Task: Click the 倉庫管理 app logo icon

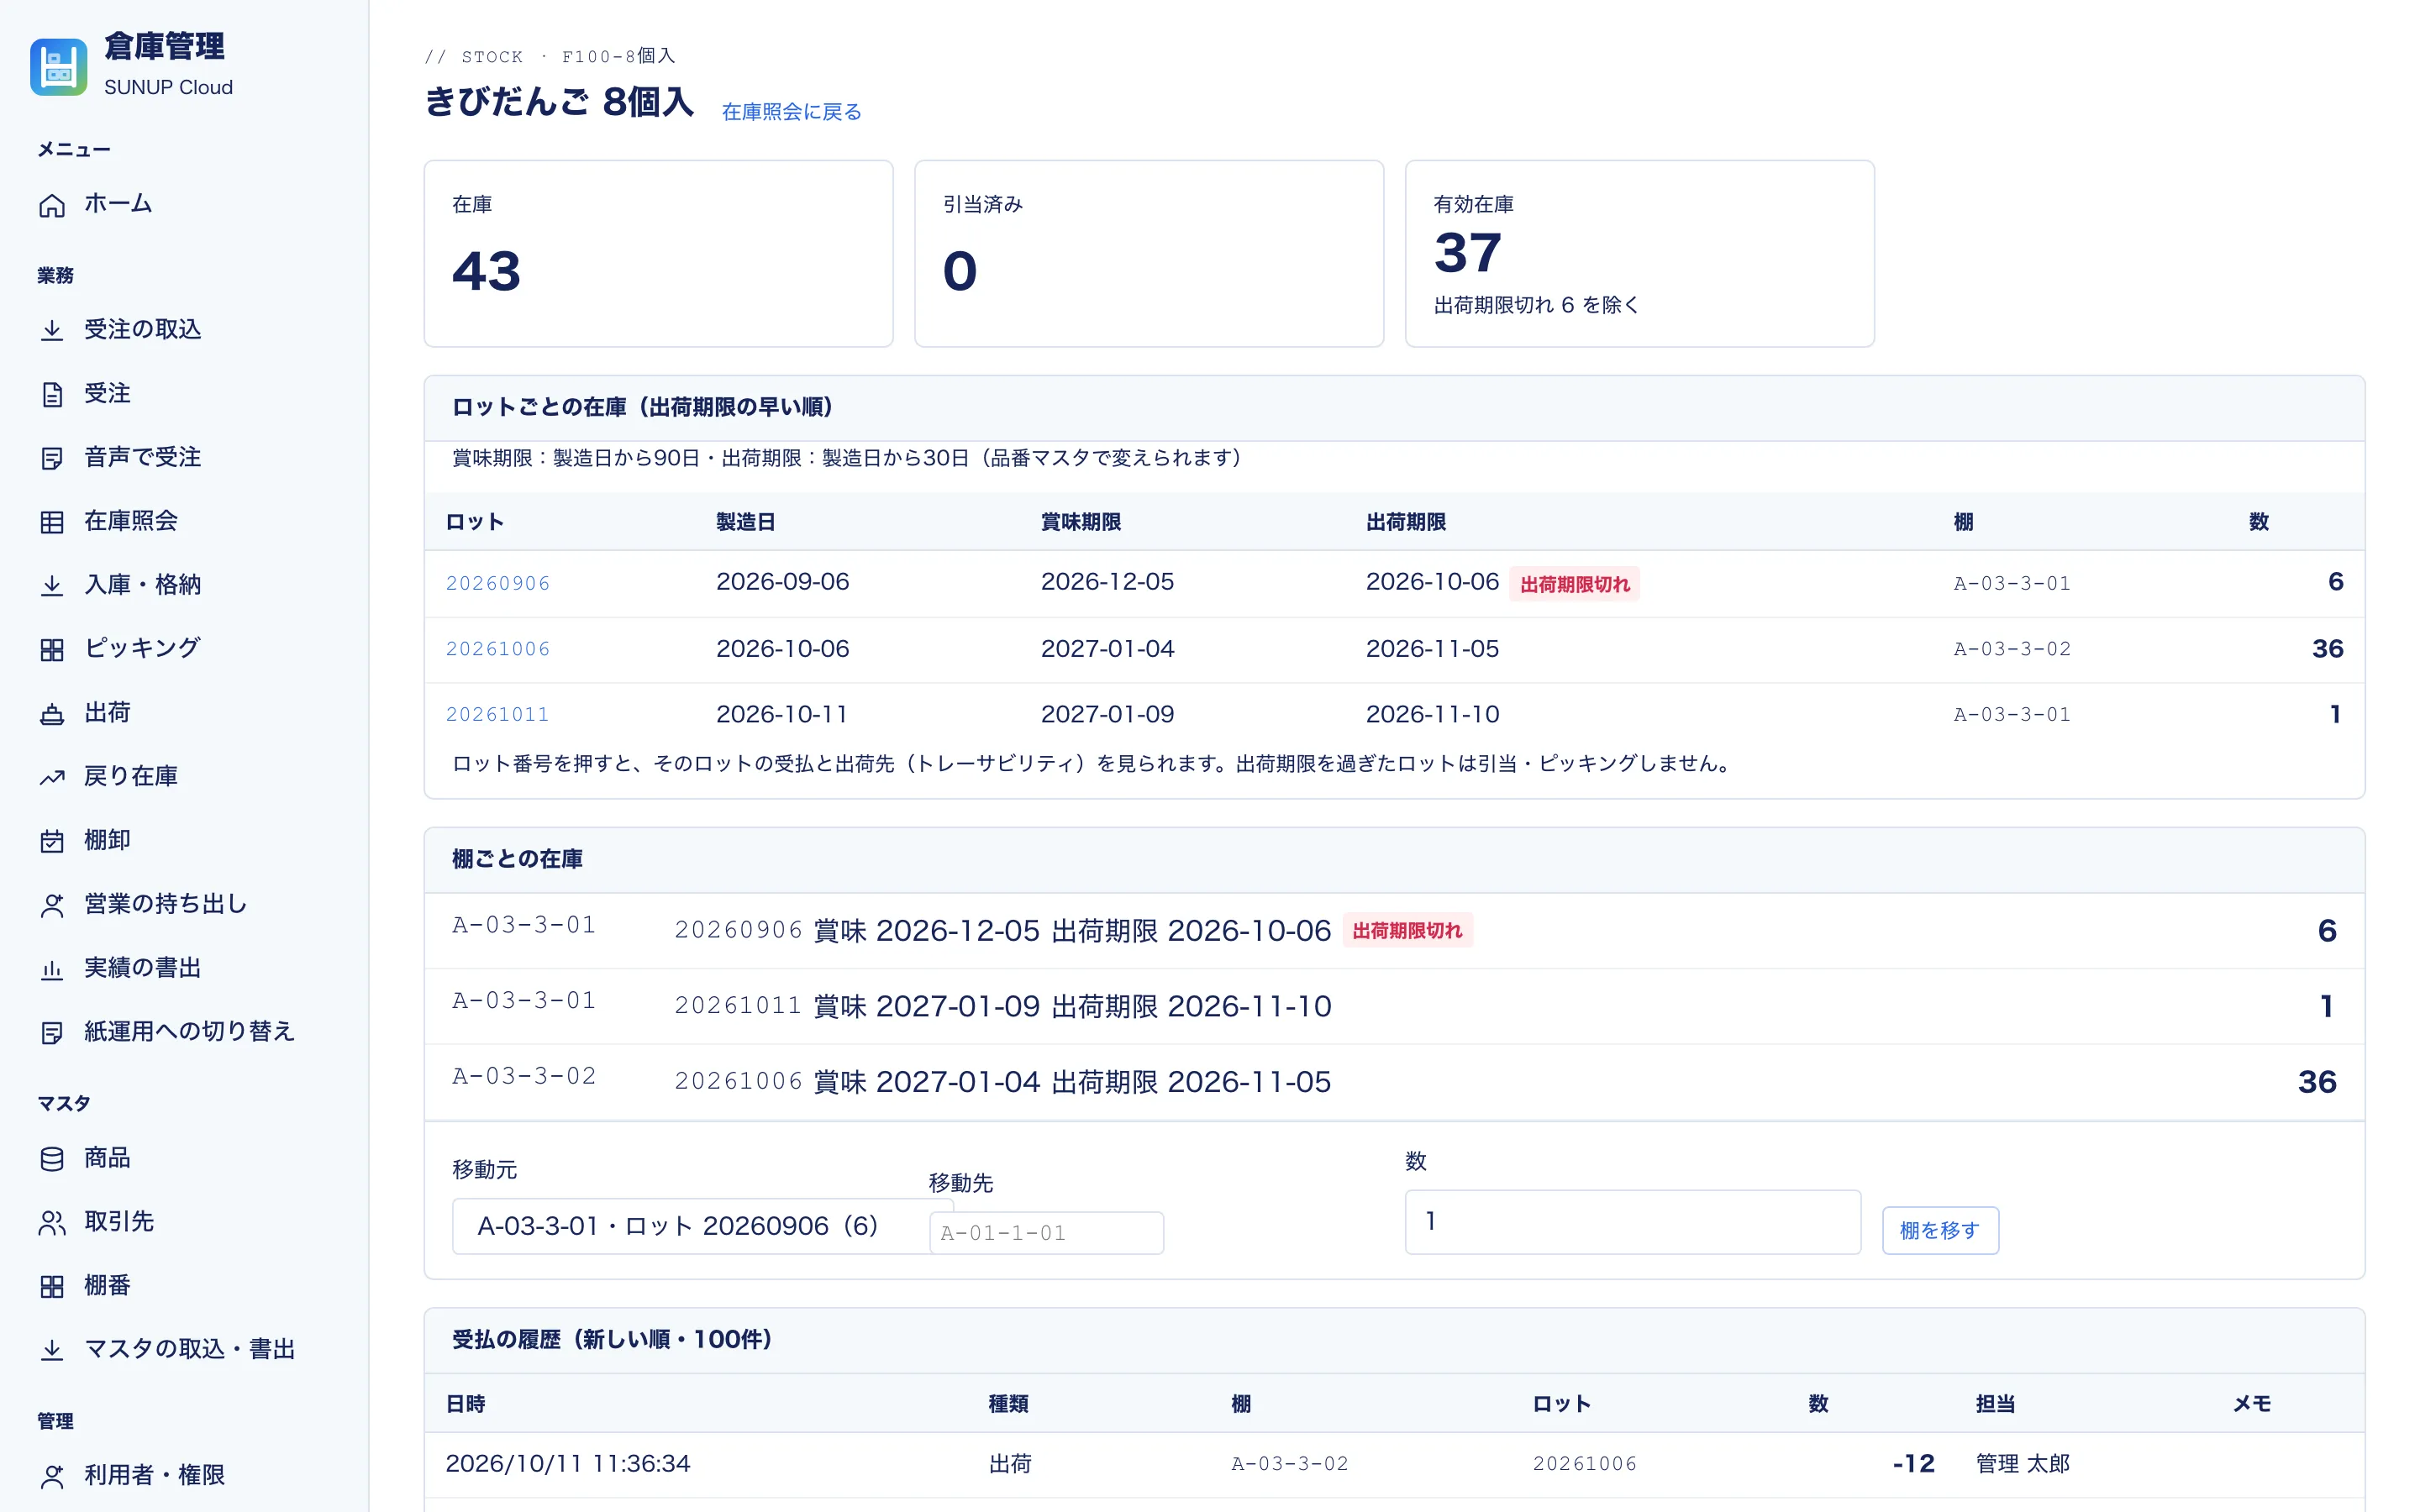Action: pyautogui.click(x=58, y=67)
